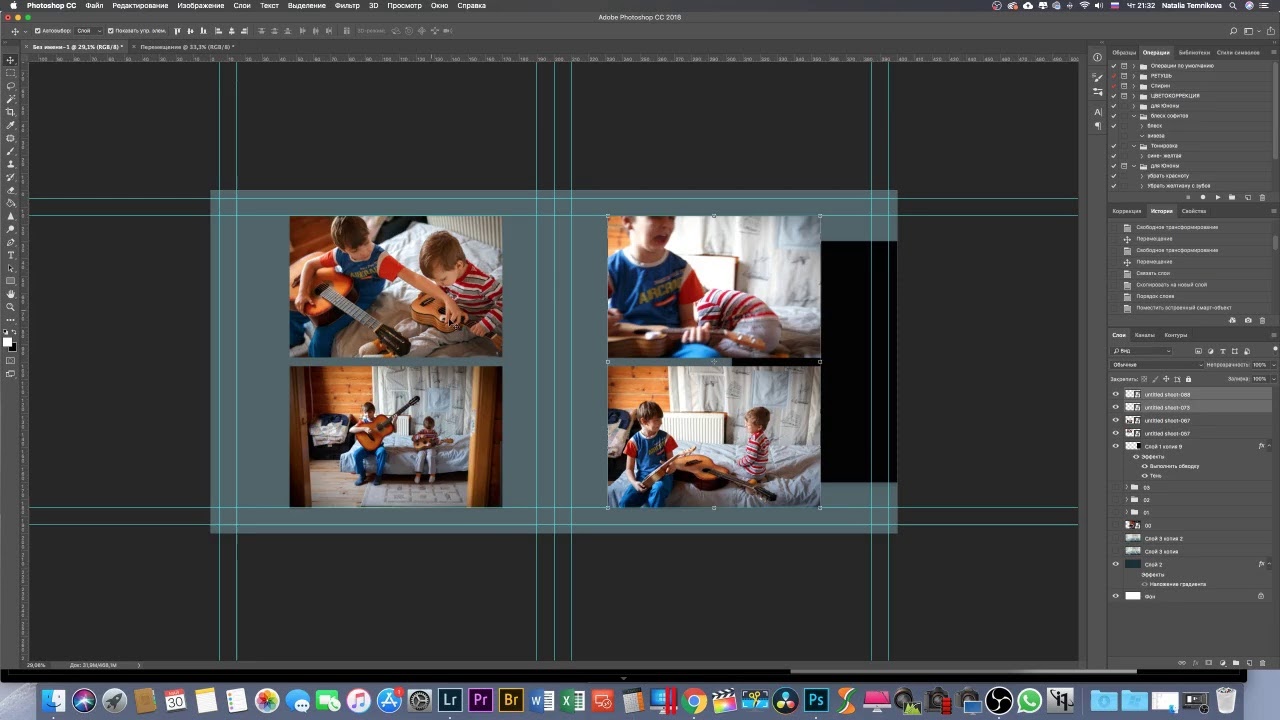Select the Lasso tool

tap(11, 86)
